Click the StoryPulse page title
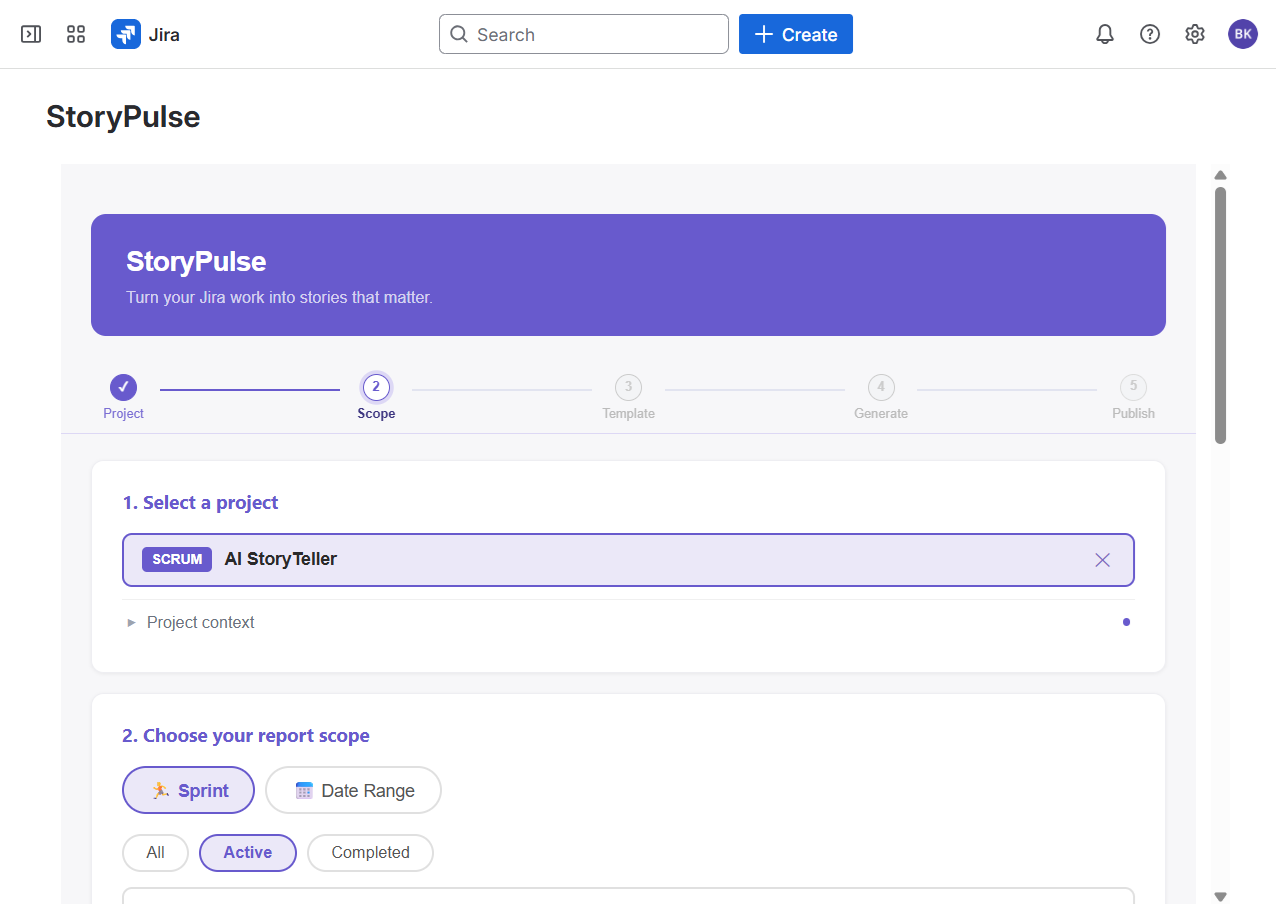 point(123,117)
